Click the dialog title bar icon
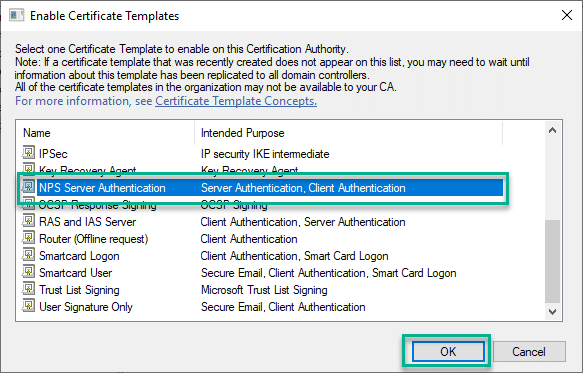 click(x=16, y=16)
